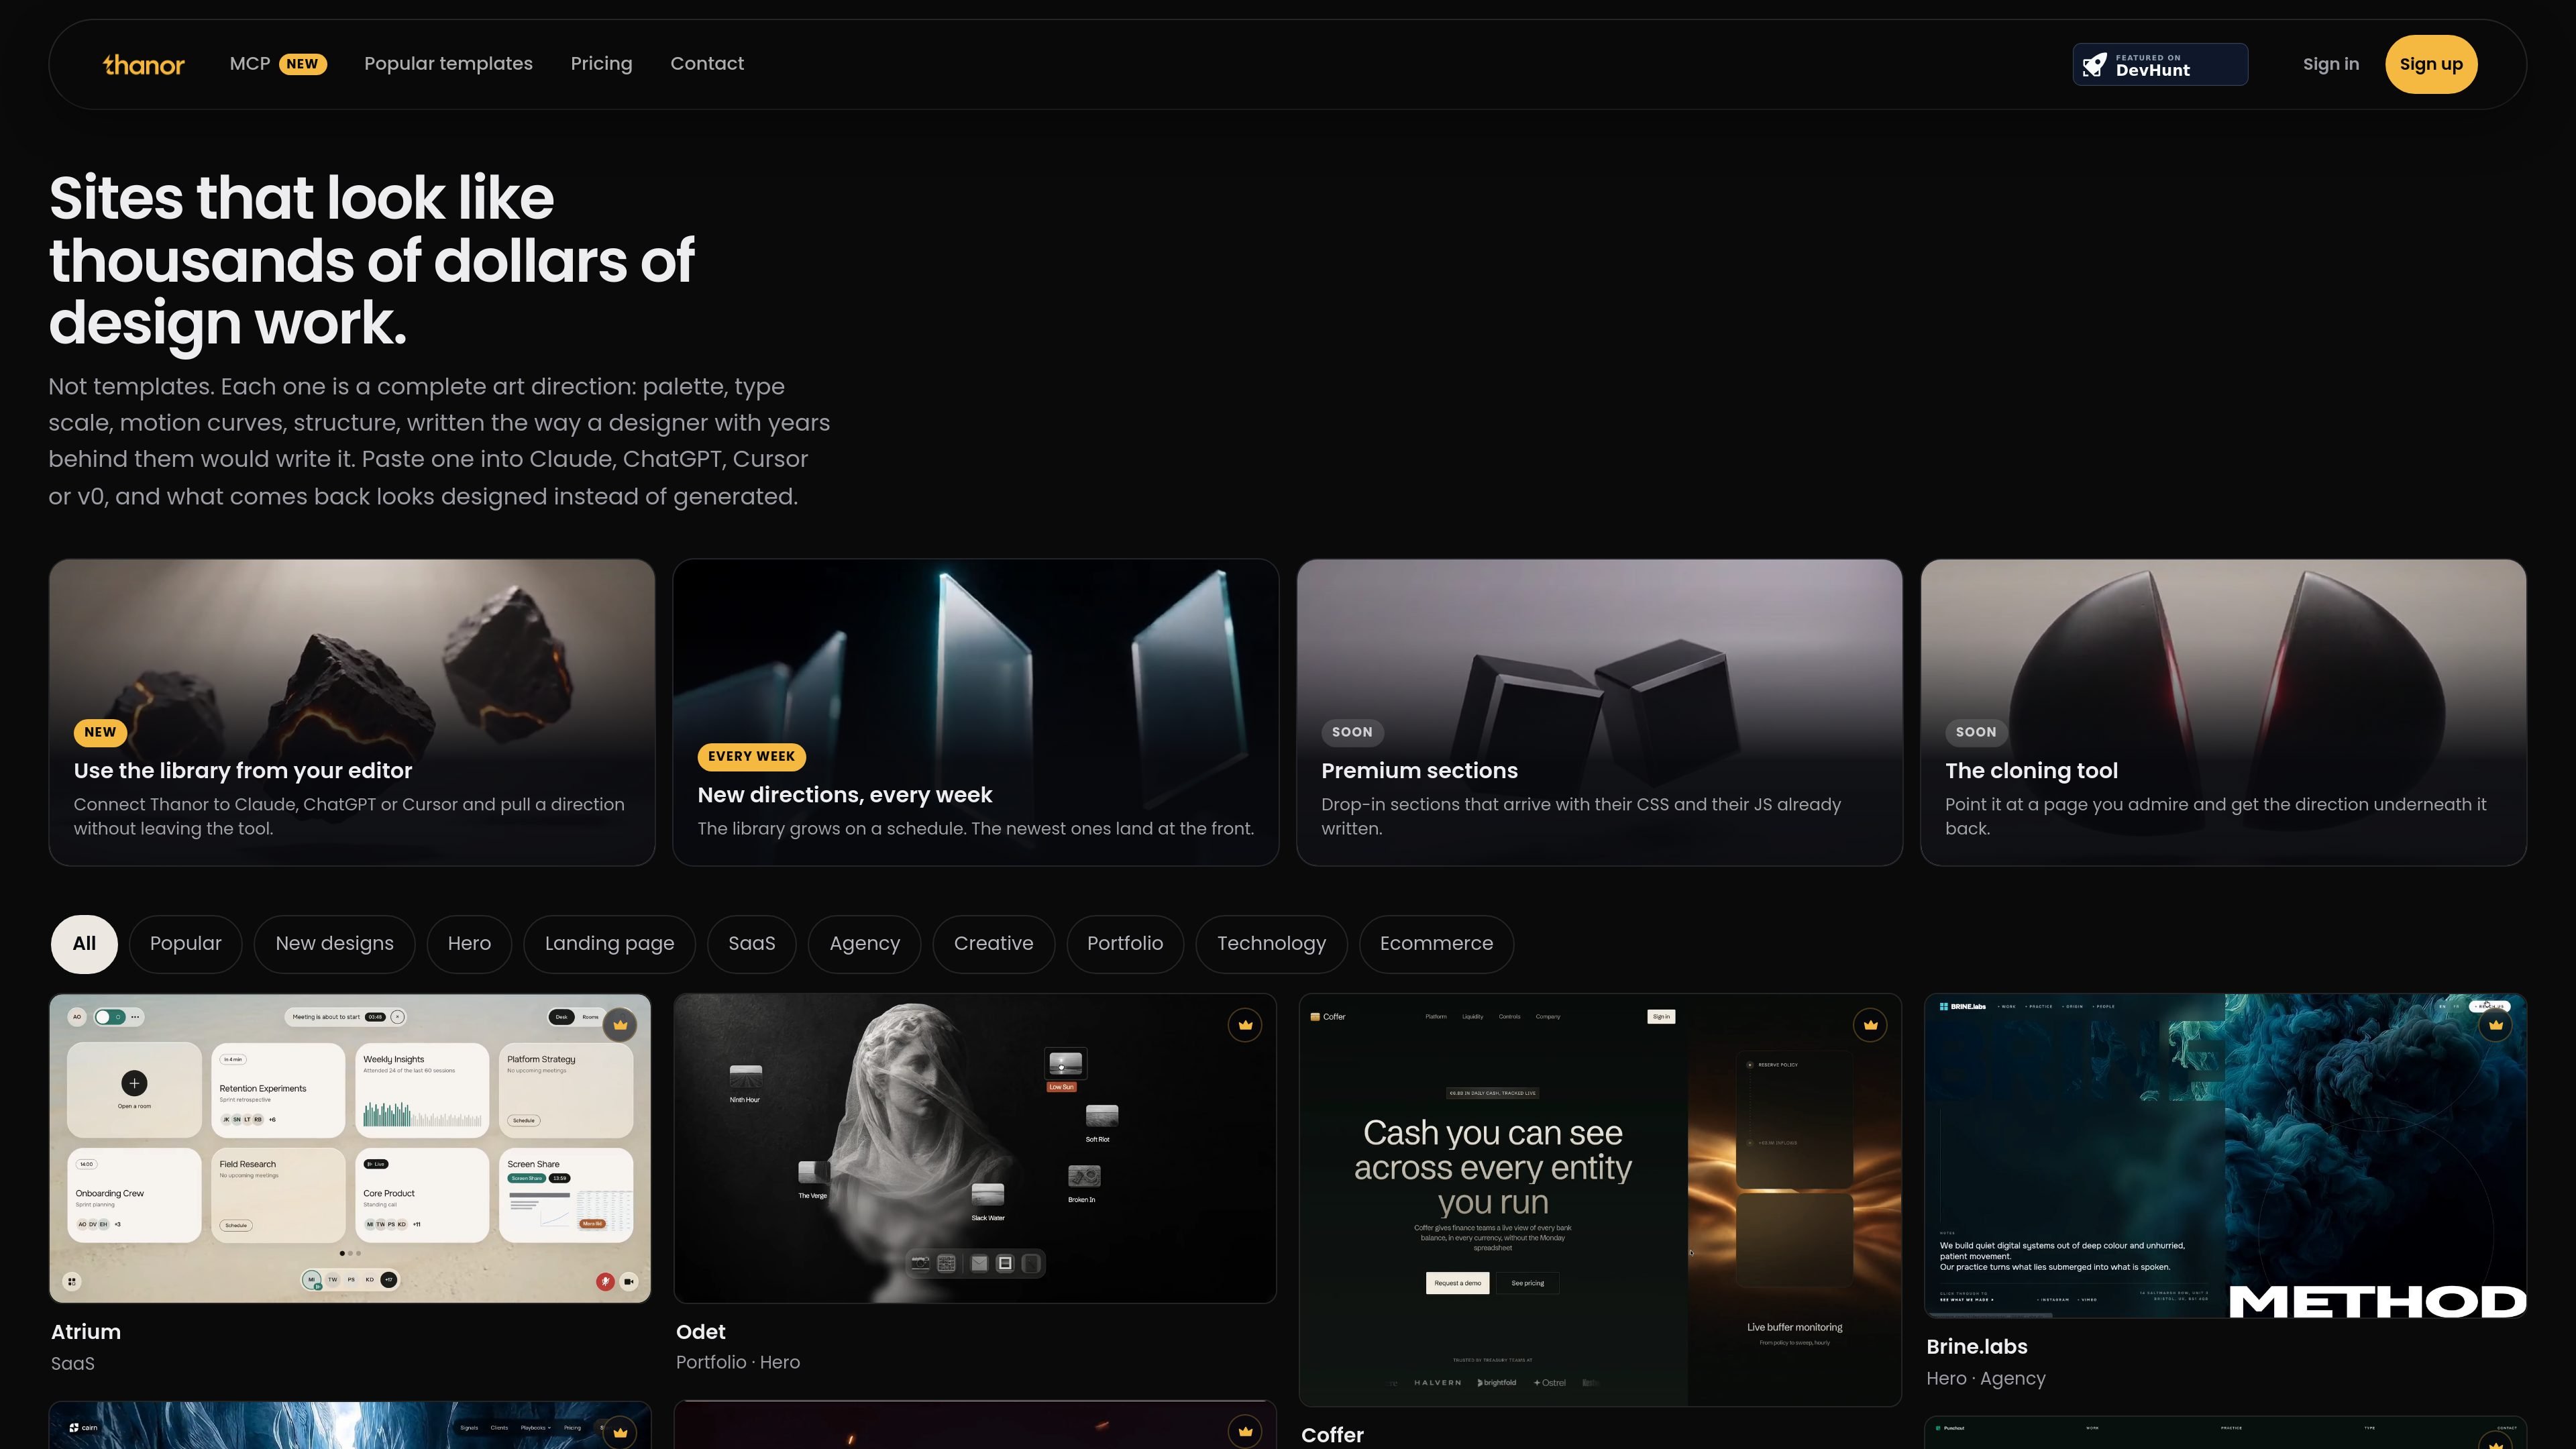Screen dimensions: 2576x1449
Task: Click the rocket icon in DevHunt badge
Action: pyautogui.click(x=2094, y=65)
